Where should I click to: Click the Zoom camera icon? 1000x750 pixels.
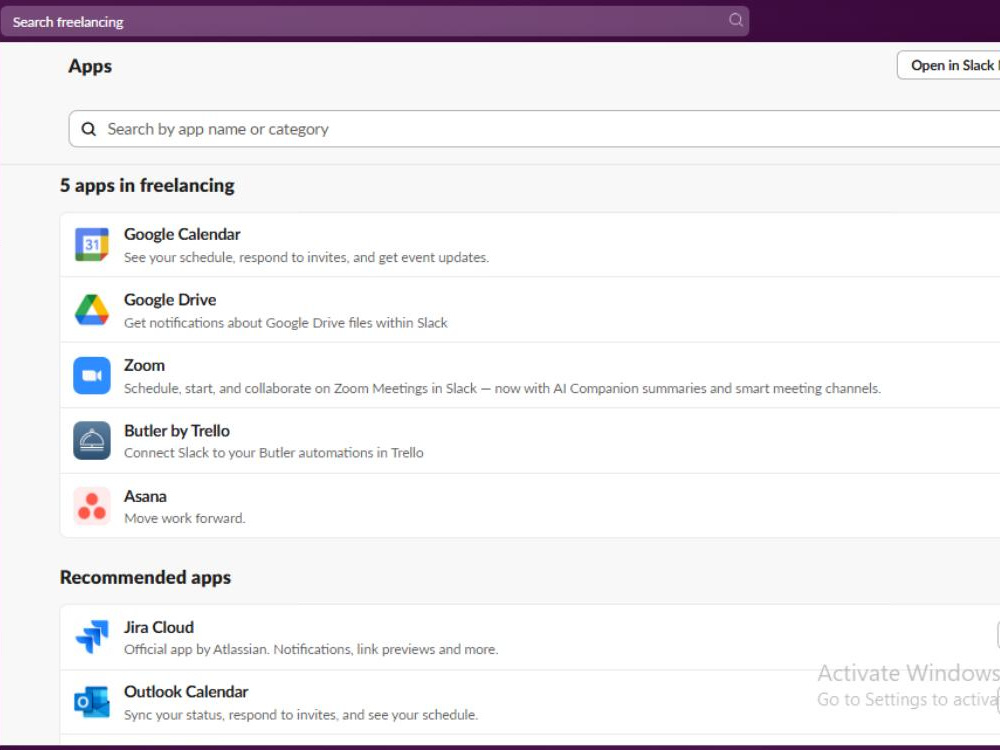tap(92, 376)
